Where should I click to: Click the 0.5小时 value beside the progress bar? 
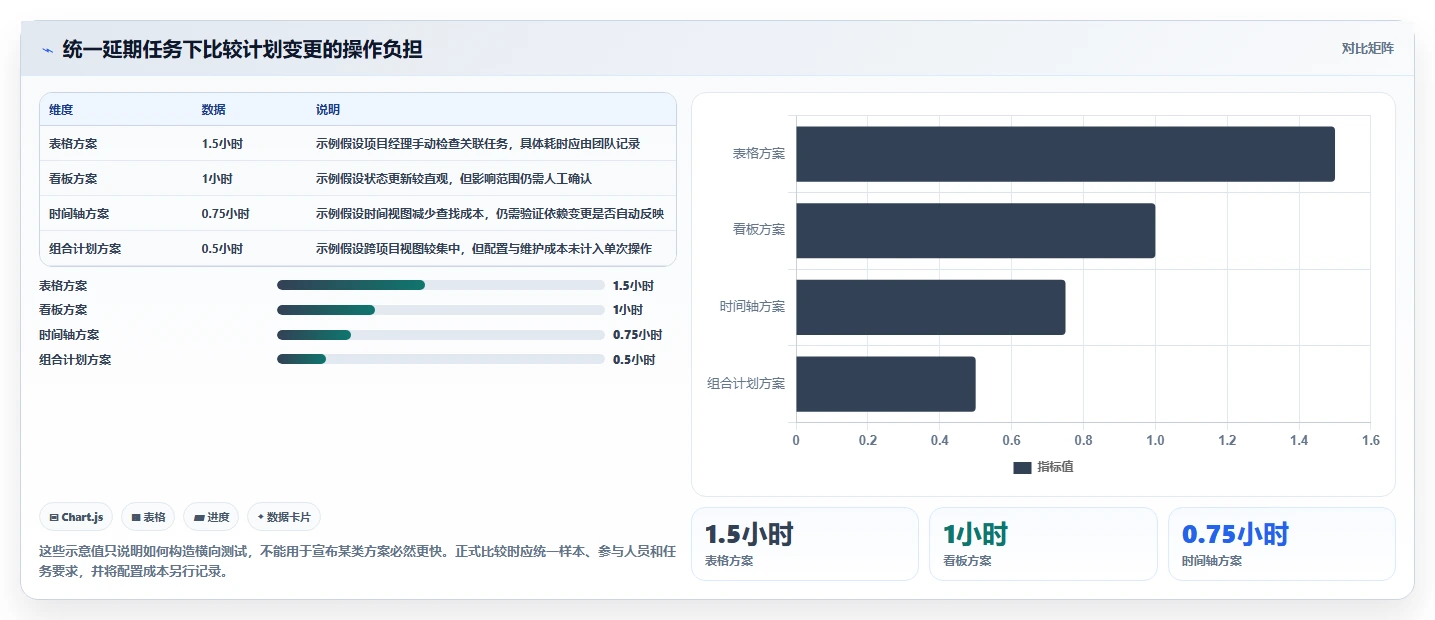[x=634, y=360]
